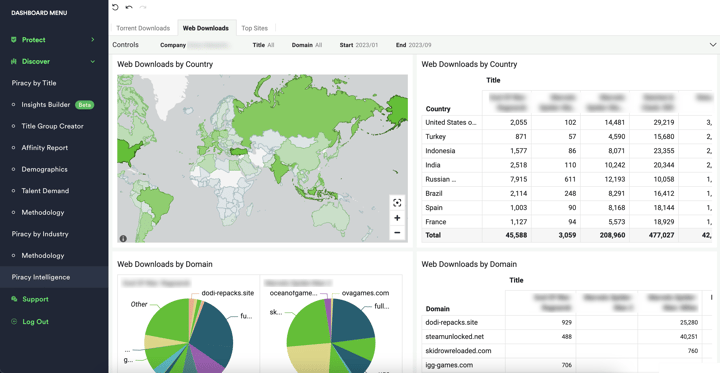720x373 pixels.
Task: Click the Log Out icon in sidebar
Action: point(14,322)
